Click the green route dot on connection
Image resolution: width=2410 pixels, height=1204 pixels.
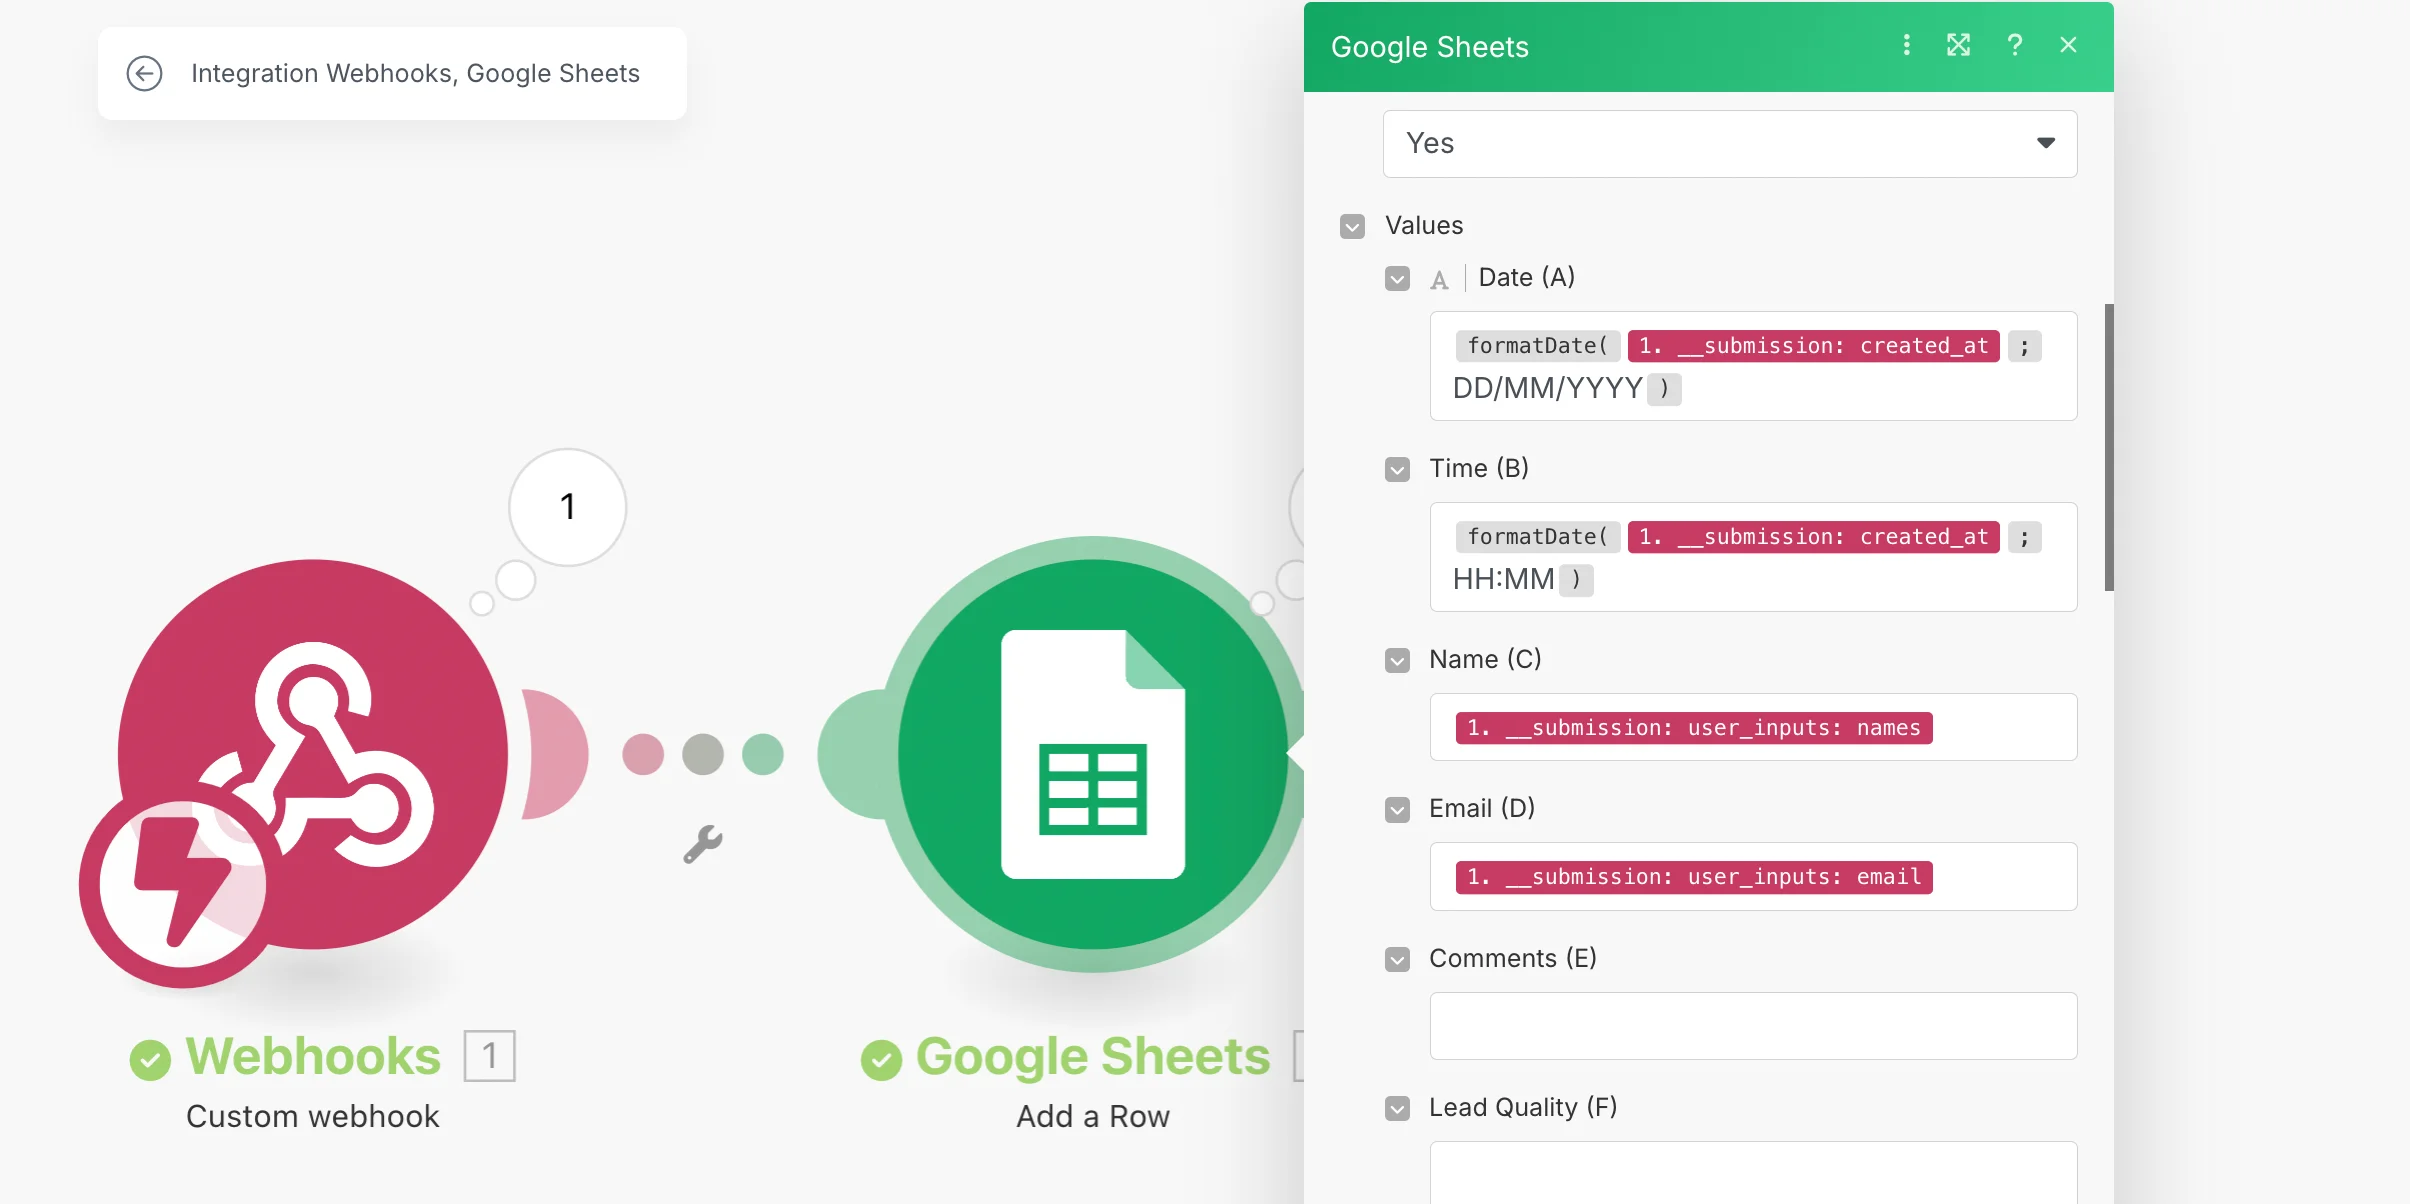(763, 754)
